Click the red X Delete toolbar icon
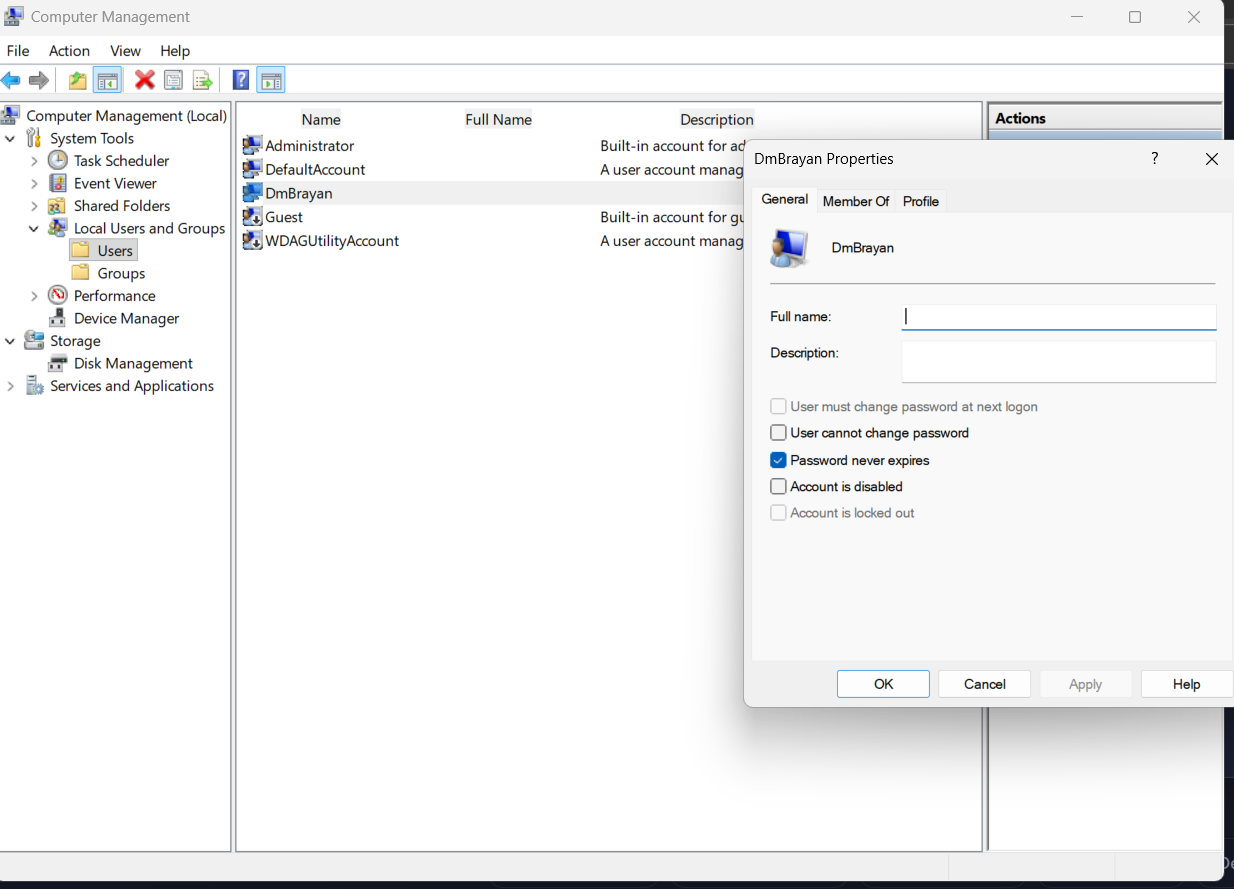The height and width of the screenshot is (889, 1234). click(145, 80)
